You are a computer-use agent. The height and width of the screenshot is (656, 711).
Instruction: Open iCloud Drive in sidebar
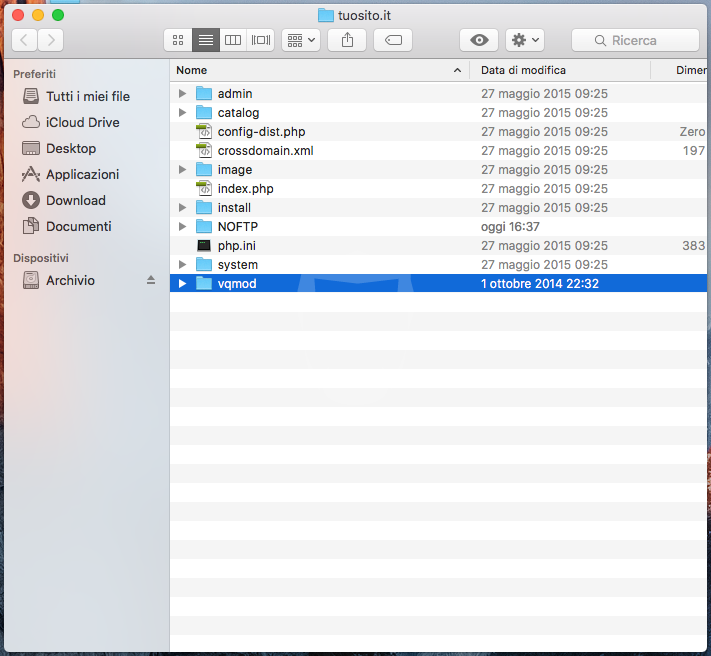(71, 122)
